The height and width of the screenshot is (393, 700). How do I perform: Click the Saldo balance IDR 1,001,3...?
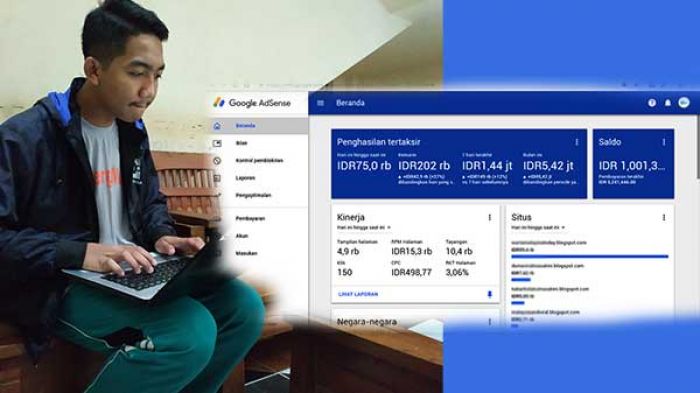(x=632, y=166)
